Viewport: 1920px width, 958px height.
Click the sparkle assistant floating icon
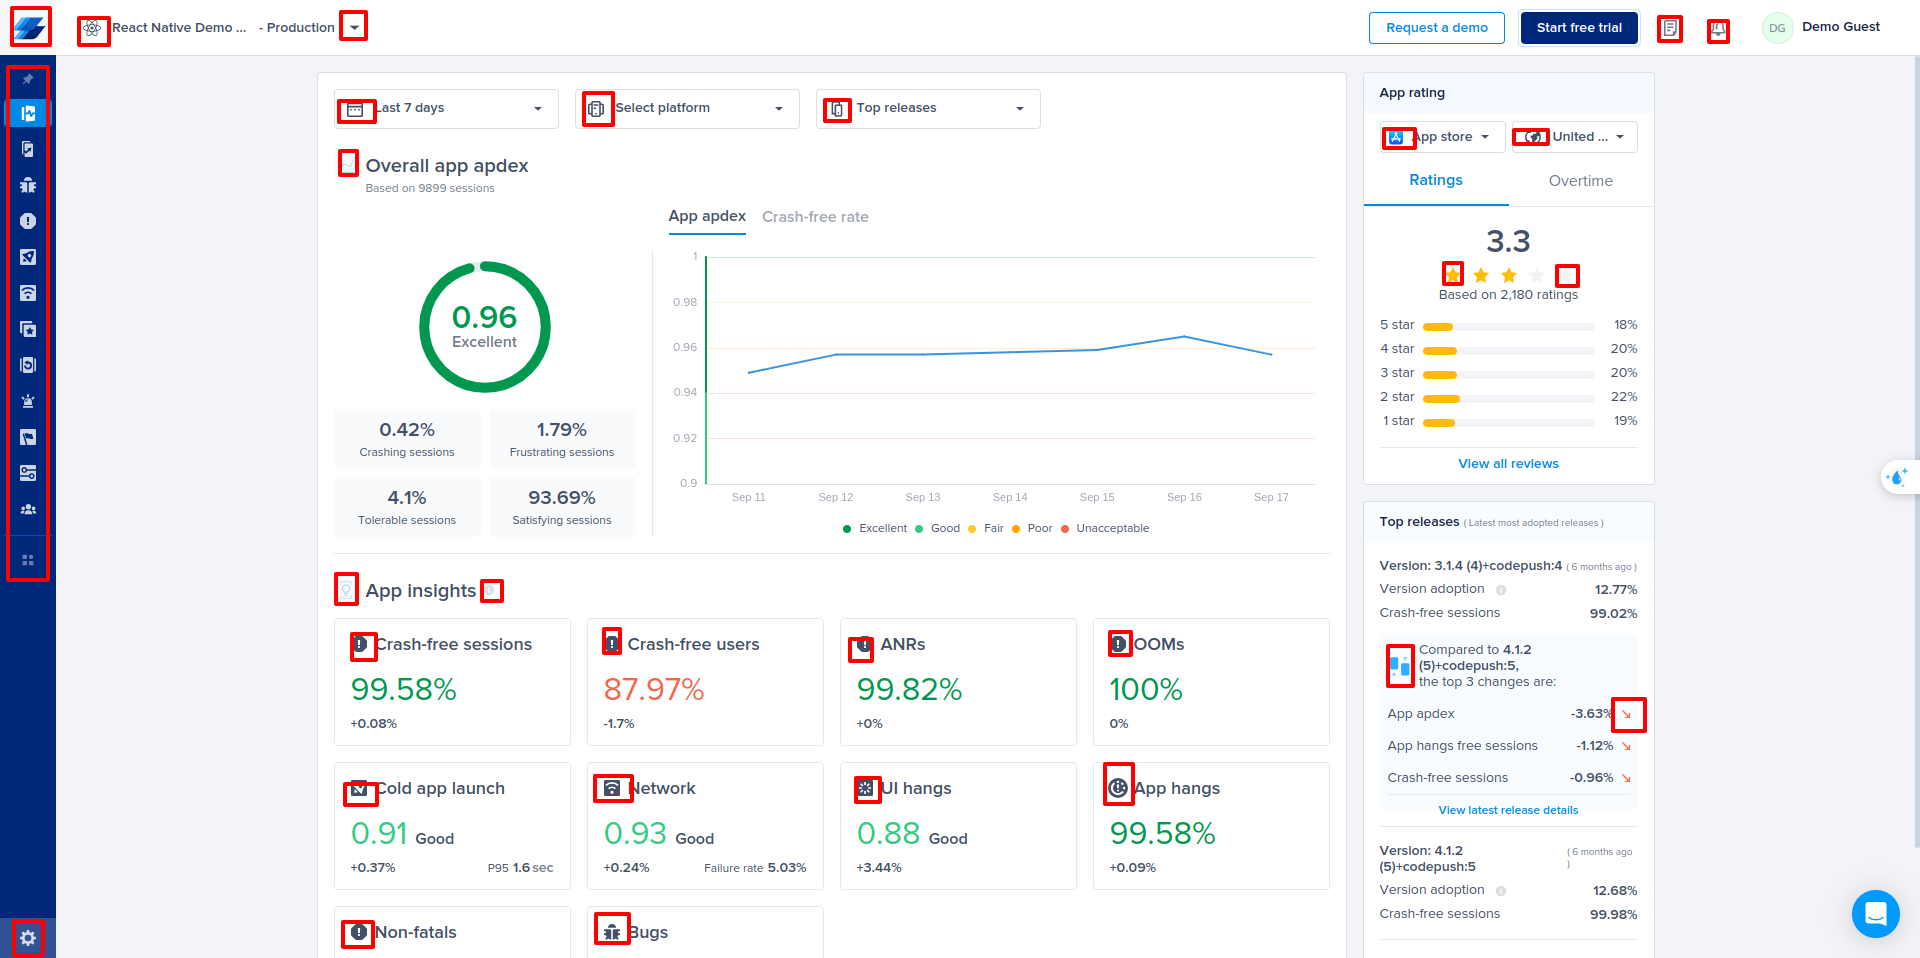click(x=1897, y=477)
